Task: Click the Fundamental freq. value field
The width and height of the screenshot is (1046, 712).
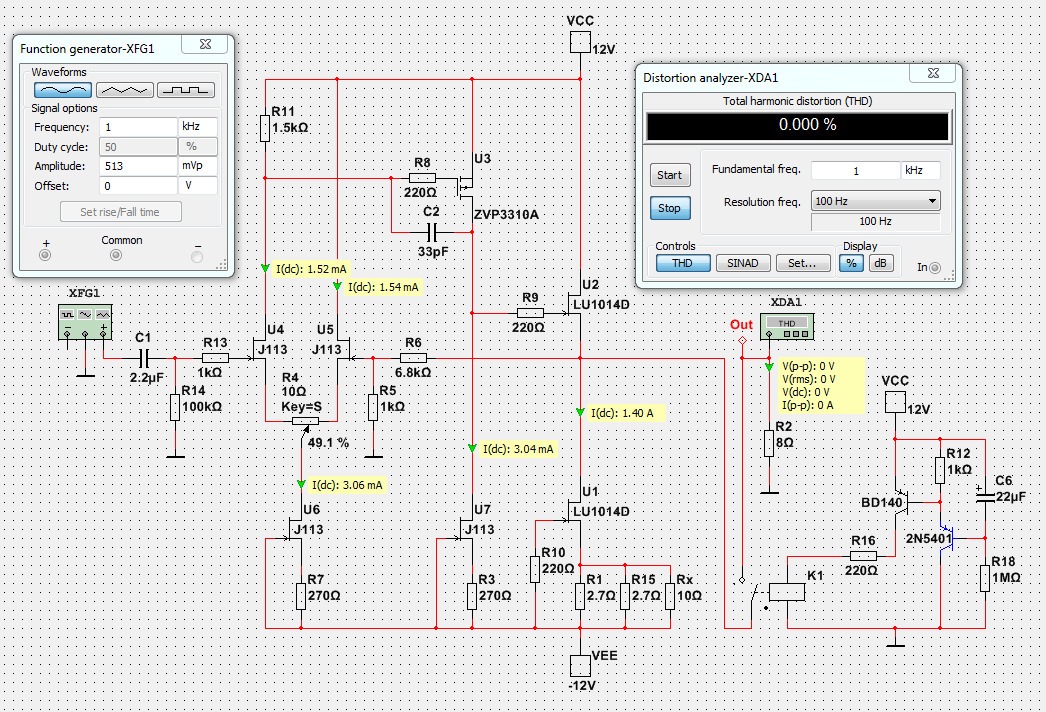Action: tap(855, 170)
